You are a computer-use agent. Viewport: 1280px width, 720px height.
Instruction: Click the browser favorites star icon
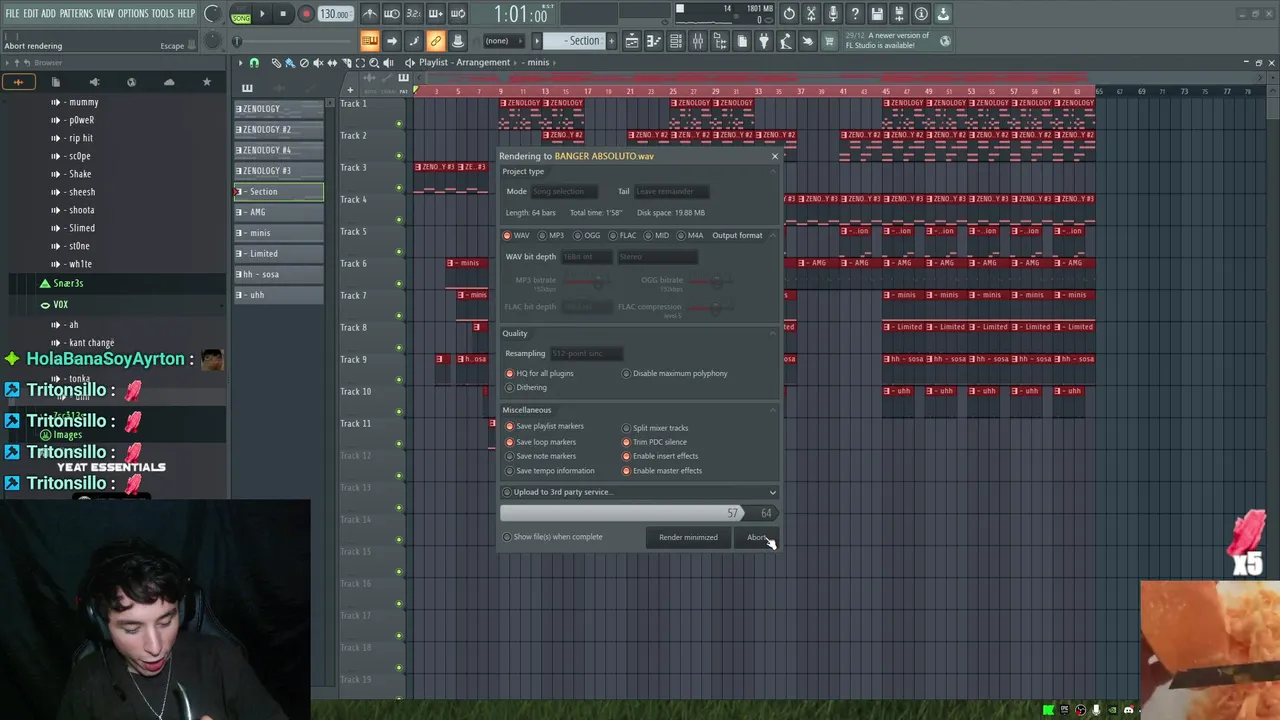[x=207, y=82]
